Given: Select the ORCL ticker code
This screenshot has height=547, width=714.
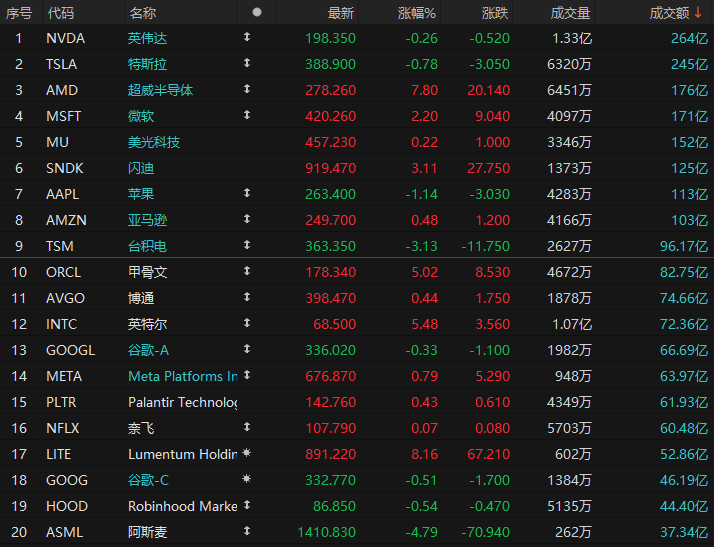Looking at the screenshot, I should [63, 272].
